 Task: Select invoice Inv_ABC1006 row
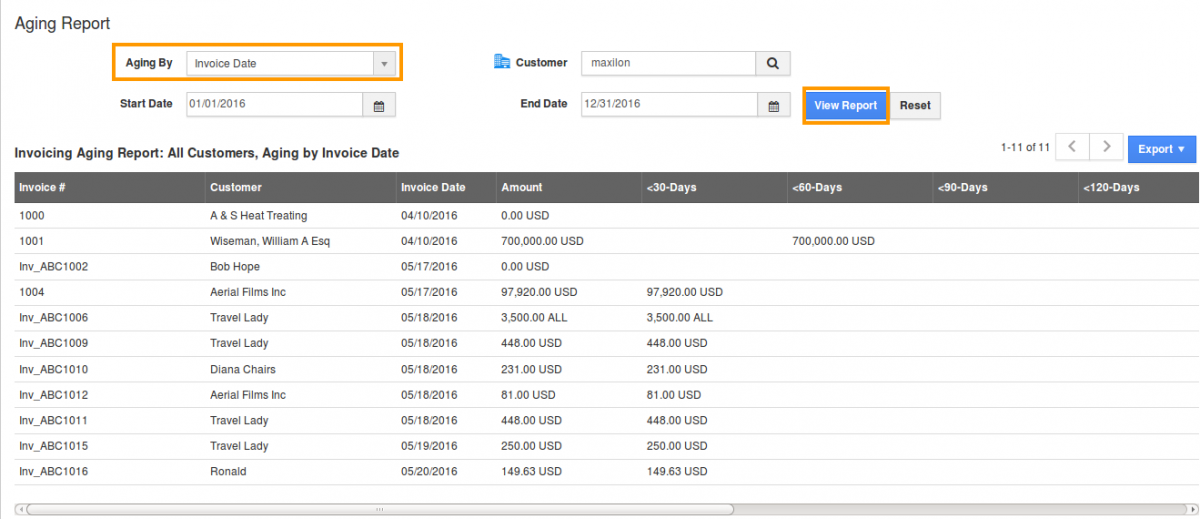click(47, 318)
